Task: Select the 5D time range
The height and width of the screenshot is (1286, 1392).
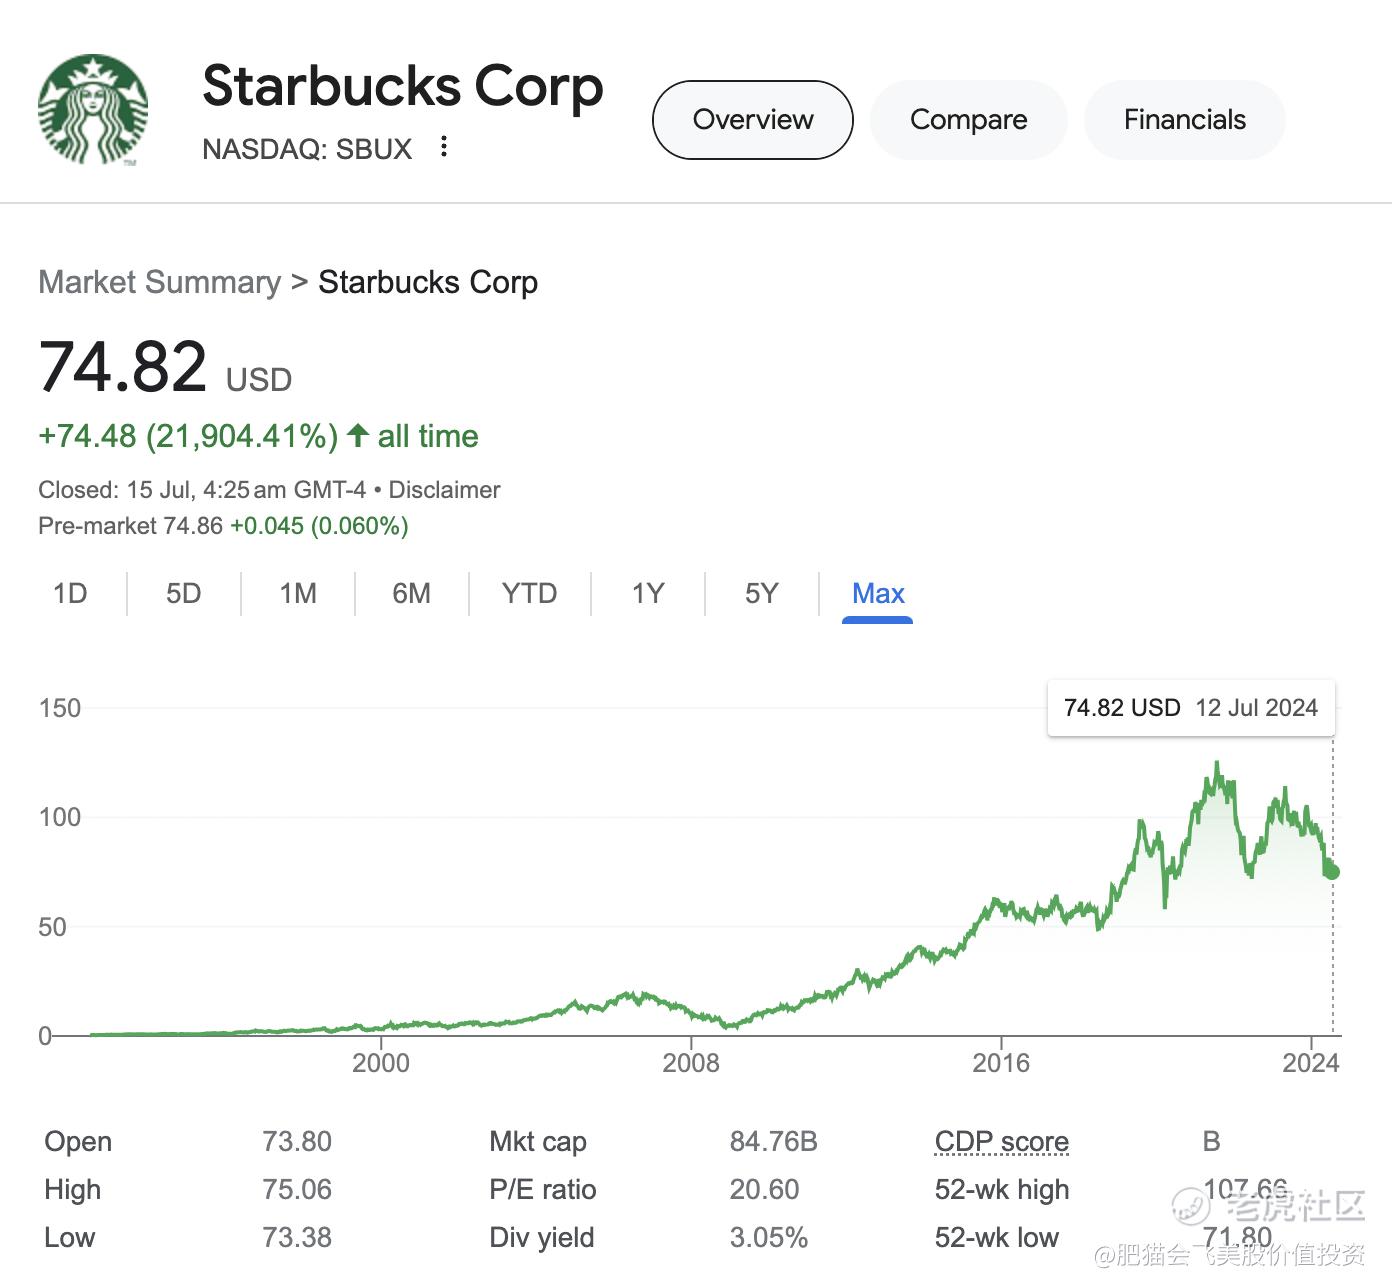Action: [184, 594]
